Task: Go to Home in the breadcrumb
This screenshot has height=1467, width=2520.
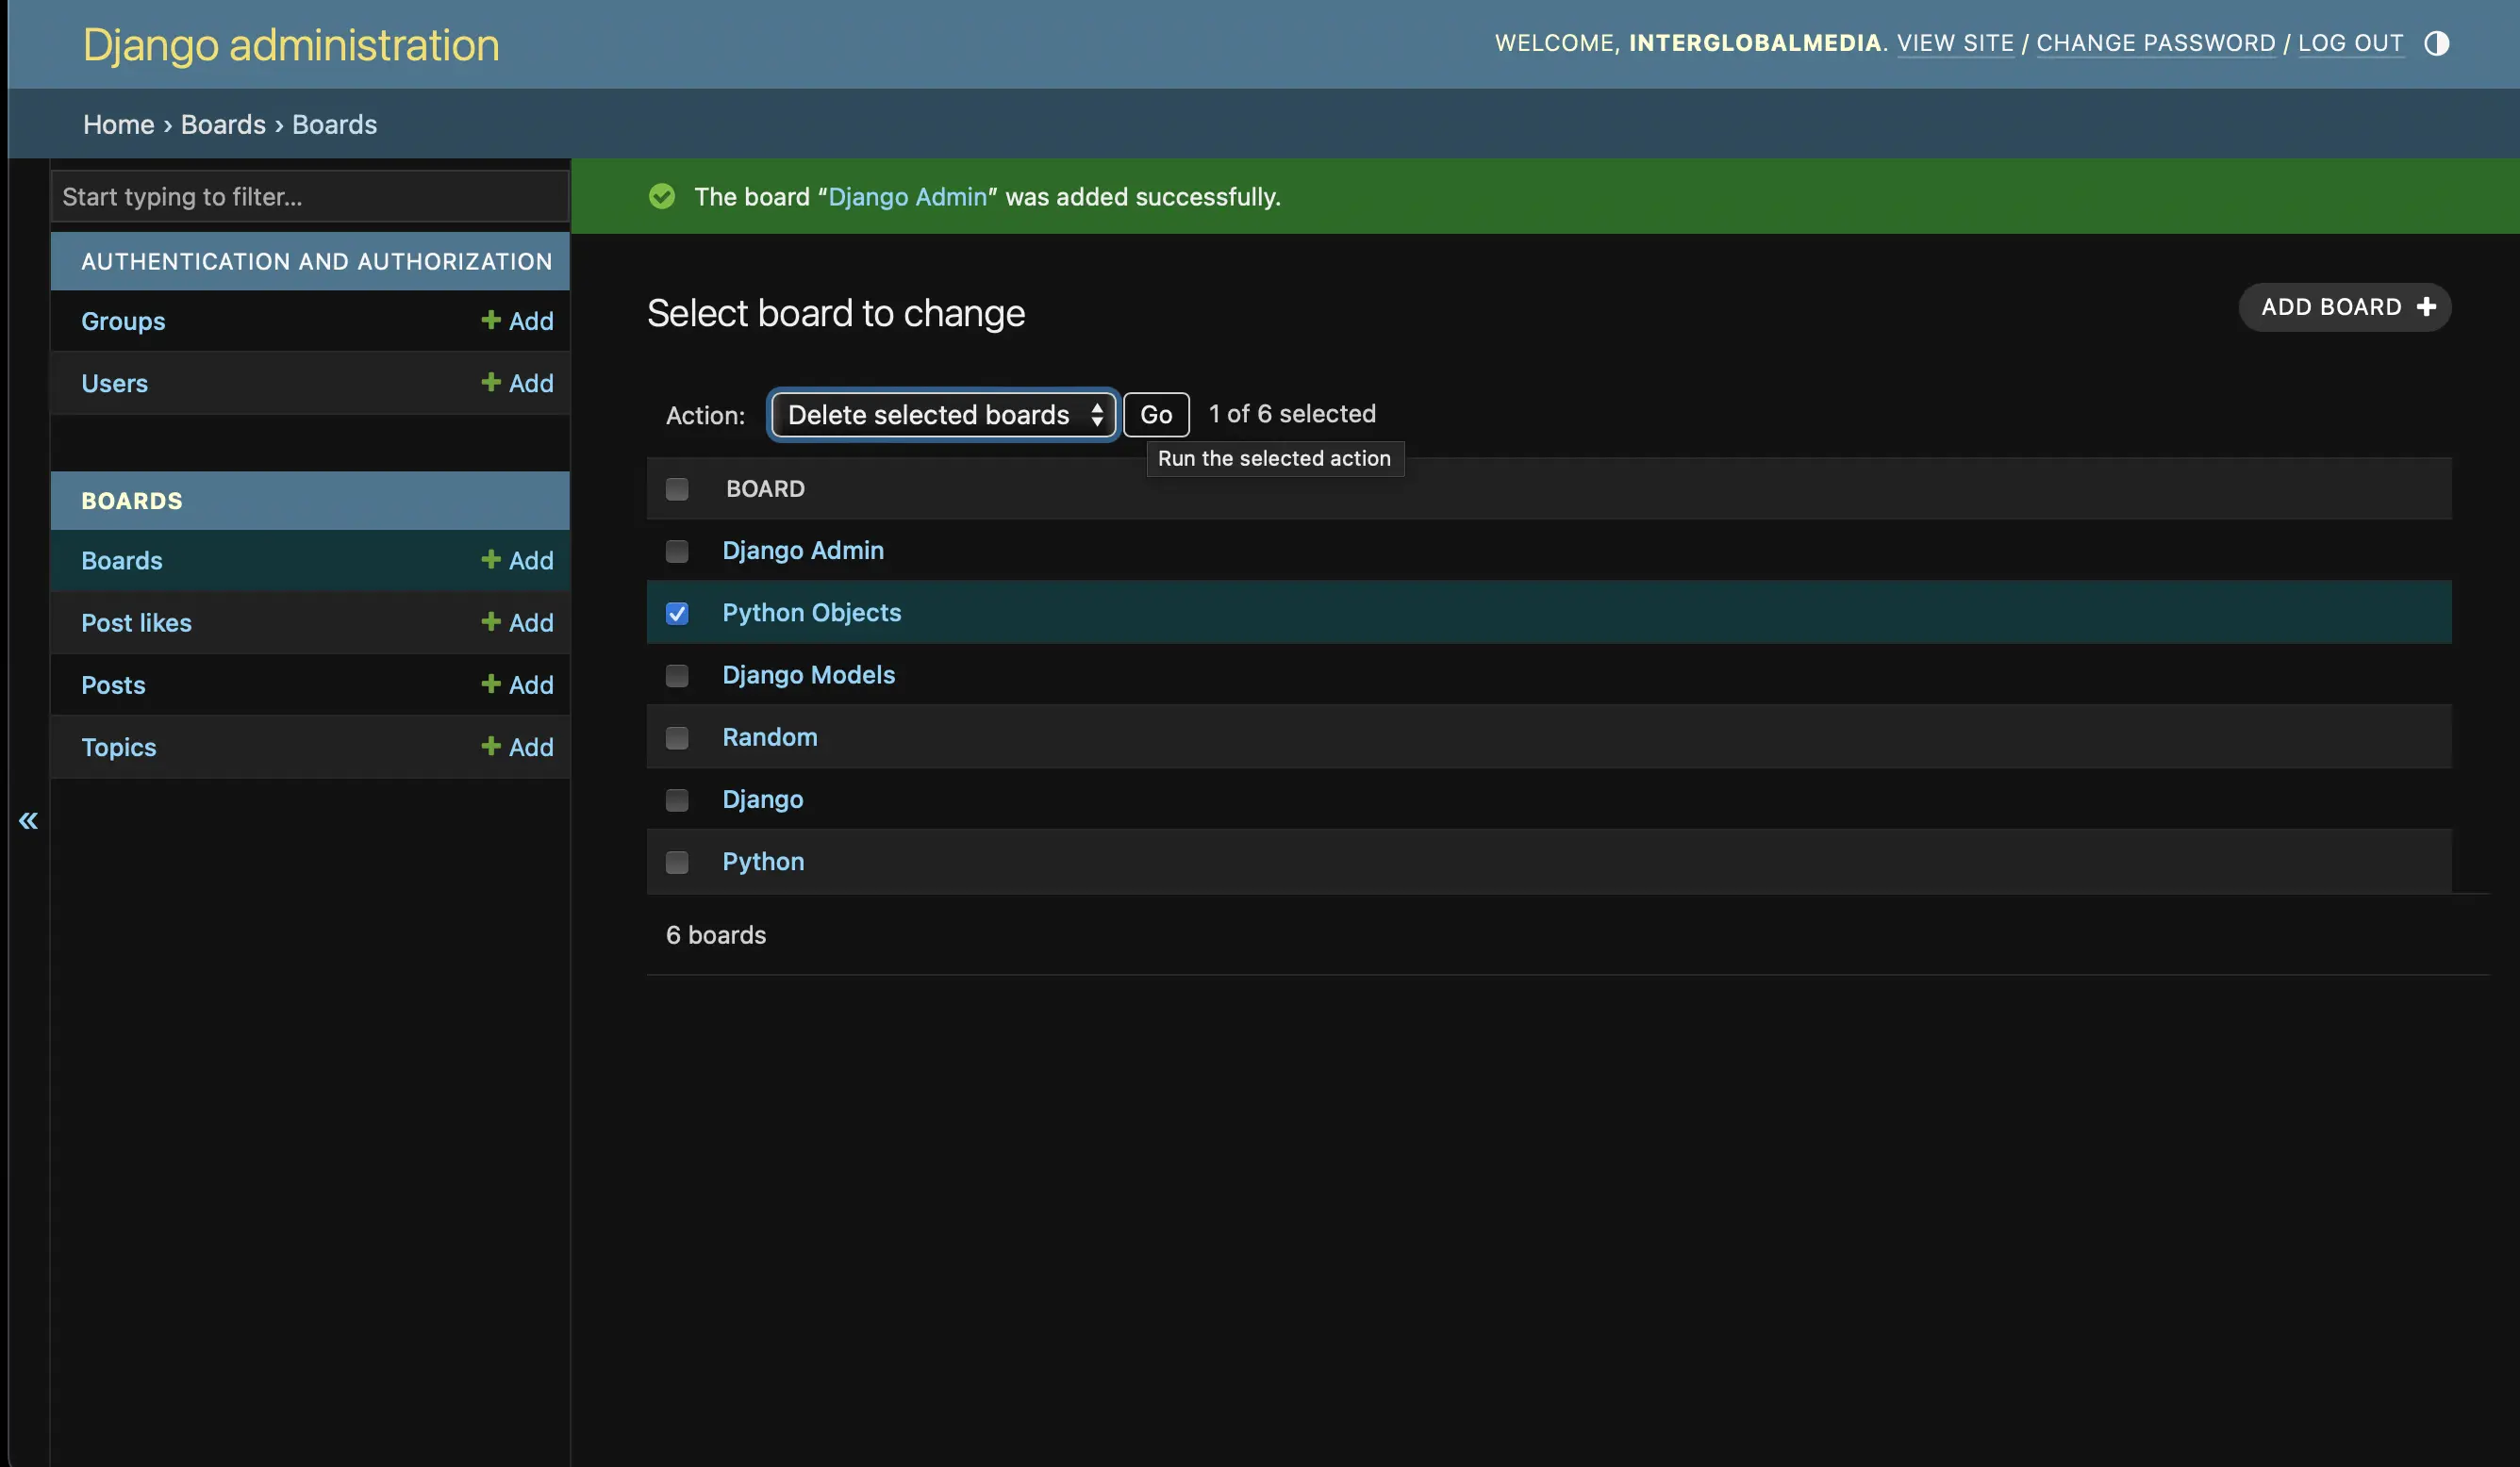Action: pyautogui.click(x=119, y=124)
